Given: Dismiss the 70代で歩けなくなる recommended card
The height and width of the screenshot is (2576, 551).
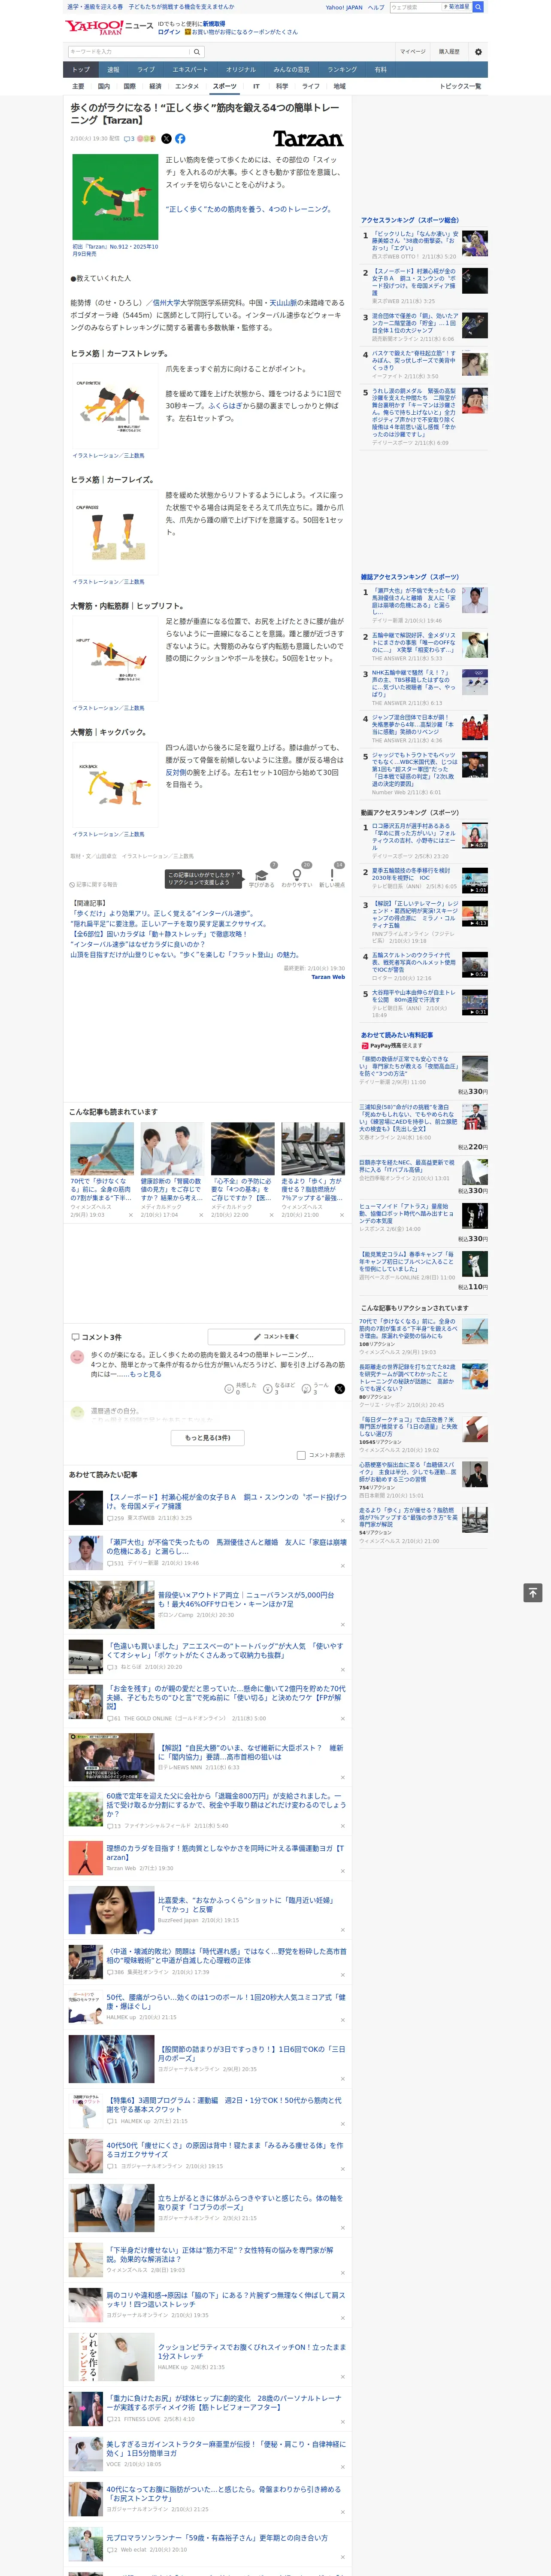Looking at the screenshot, I should click(130, 1215).
